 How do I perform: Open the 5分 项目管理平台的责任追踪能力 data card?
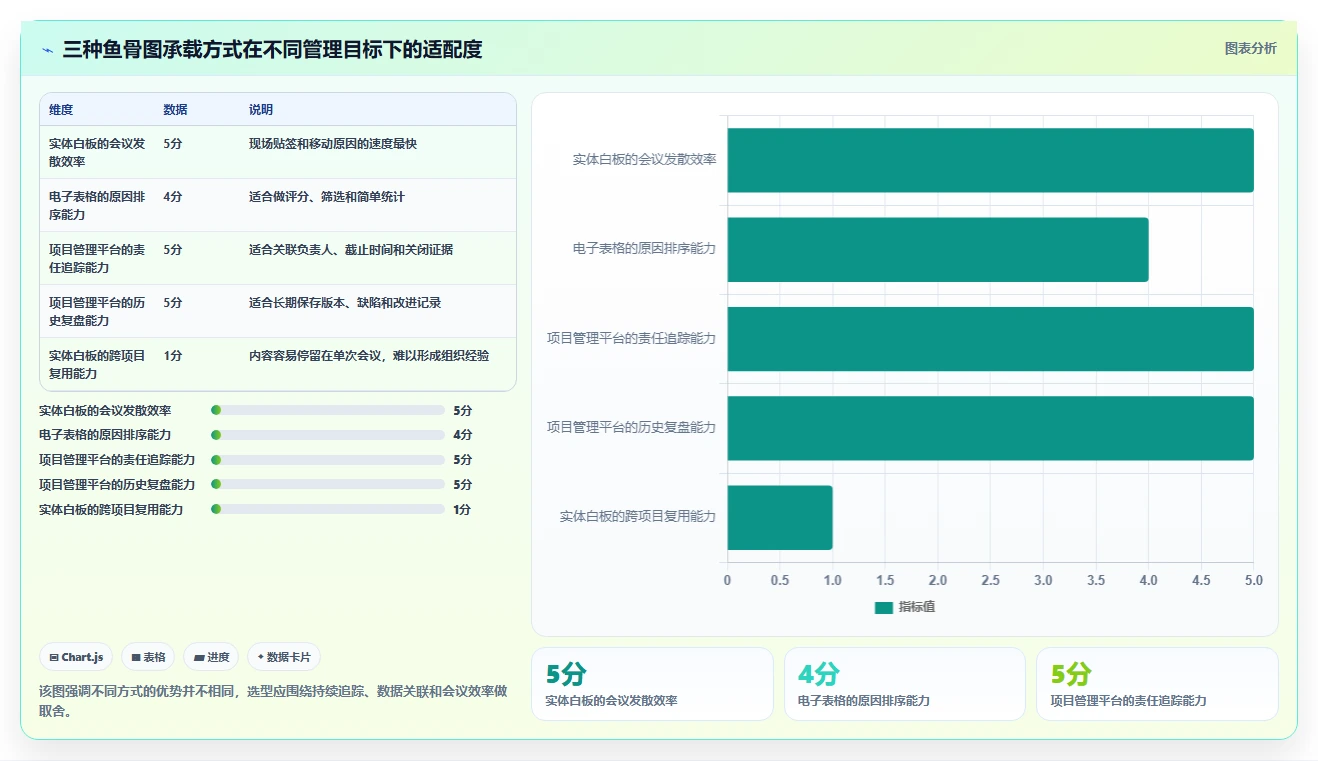[x=1157, y=684]
